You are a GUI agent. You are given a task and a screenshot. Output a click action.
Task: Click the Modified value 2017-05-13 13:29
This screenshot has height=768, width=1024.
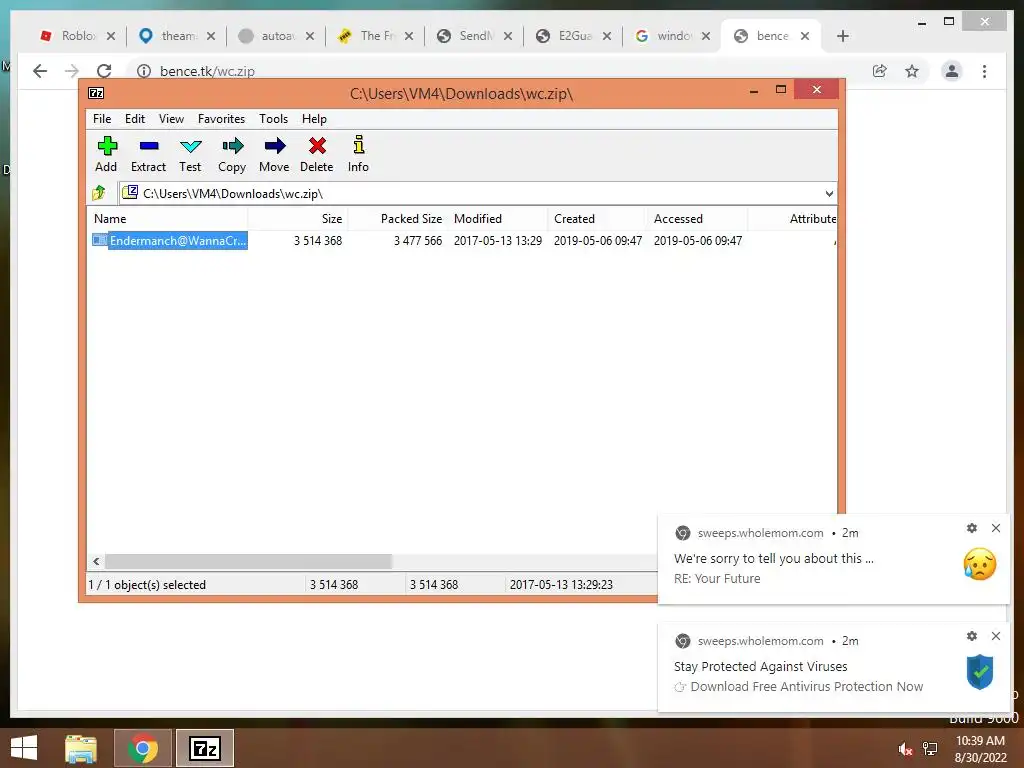498,240
